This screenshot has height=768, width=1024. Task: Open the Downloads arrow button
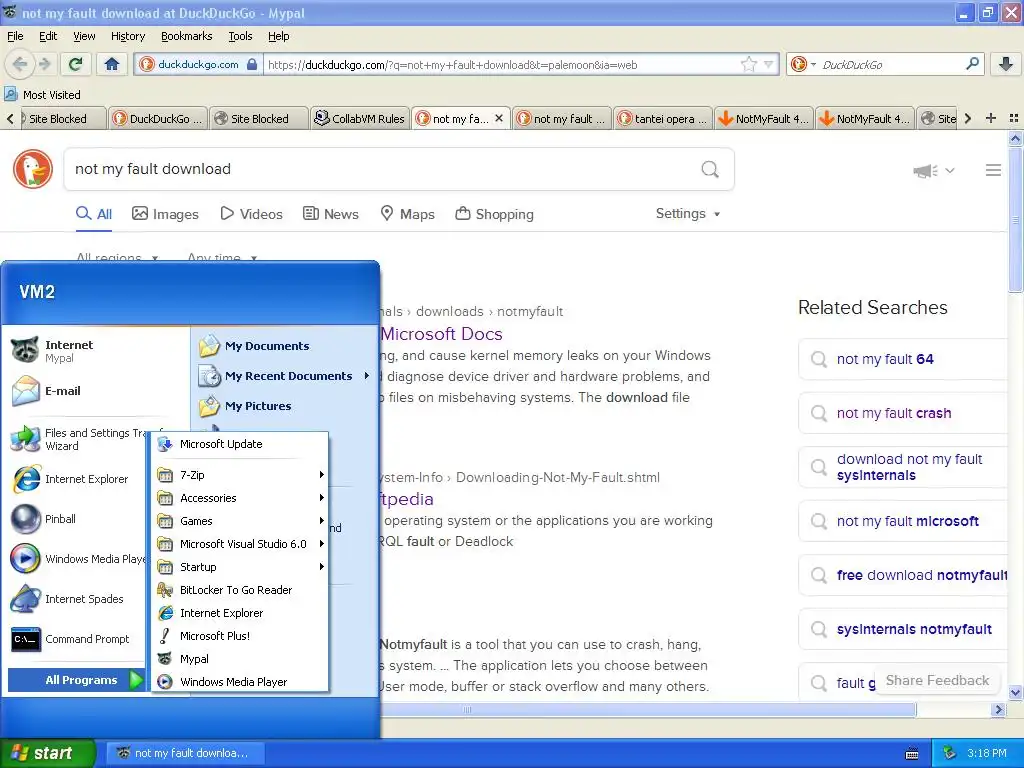1006,64
